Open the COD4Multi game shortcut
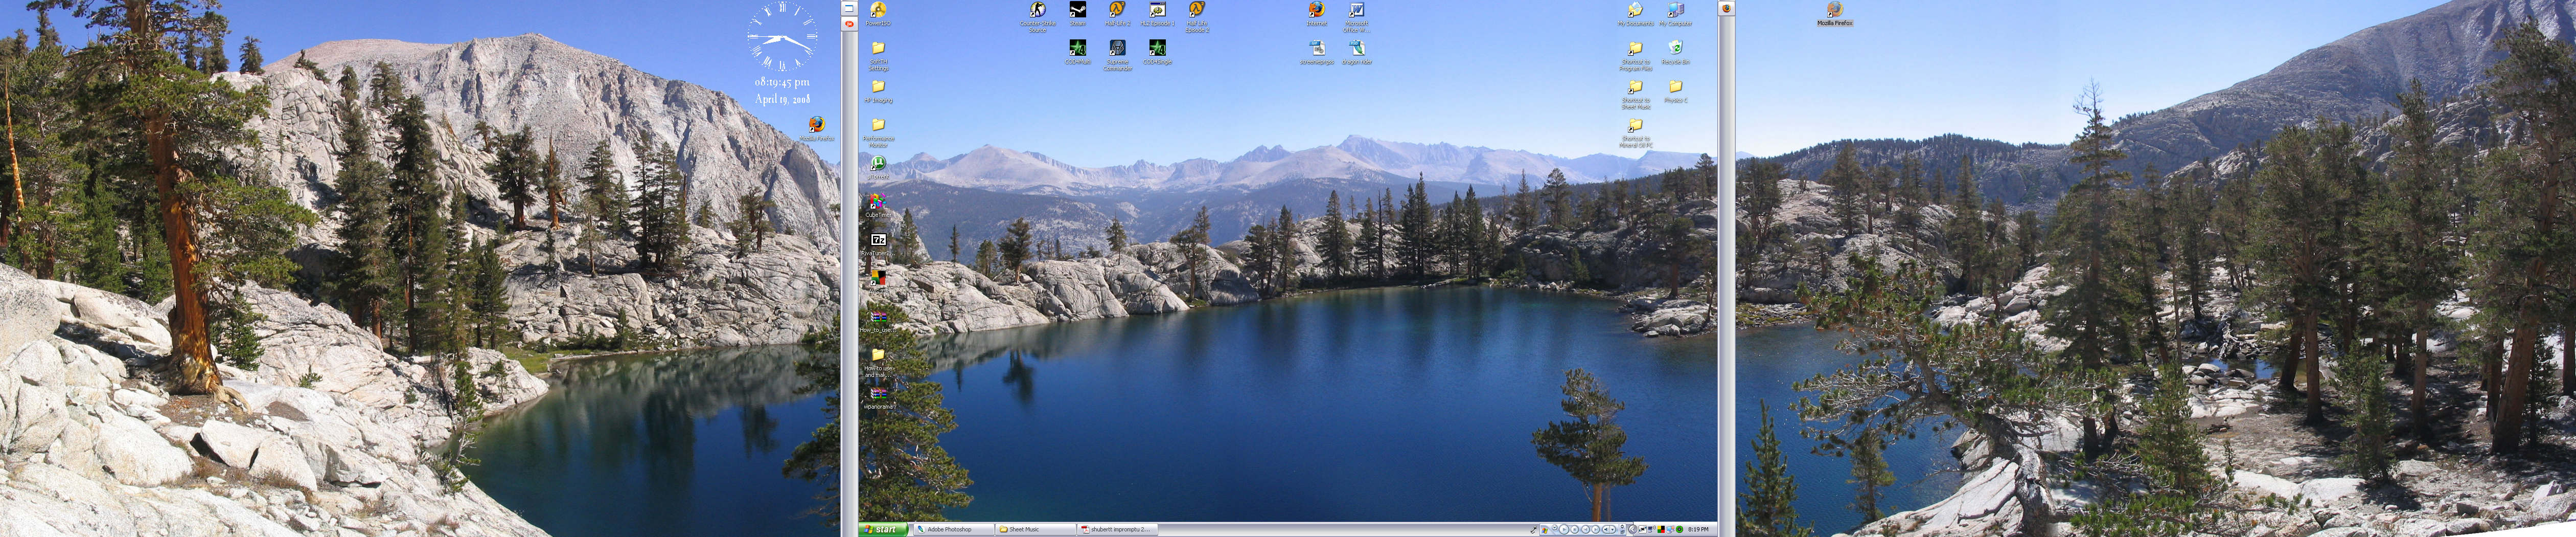The width and height of the screenshot is (2576, 537). (x=1077, y=49)
